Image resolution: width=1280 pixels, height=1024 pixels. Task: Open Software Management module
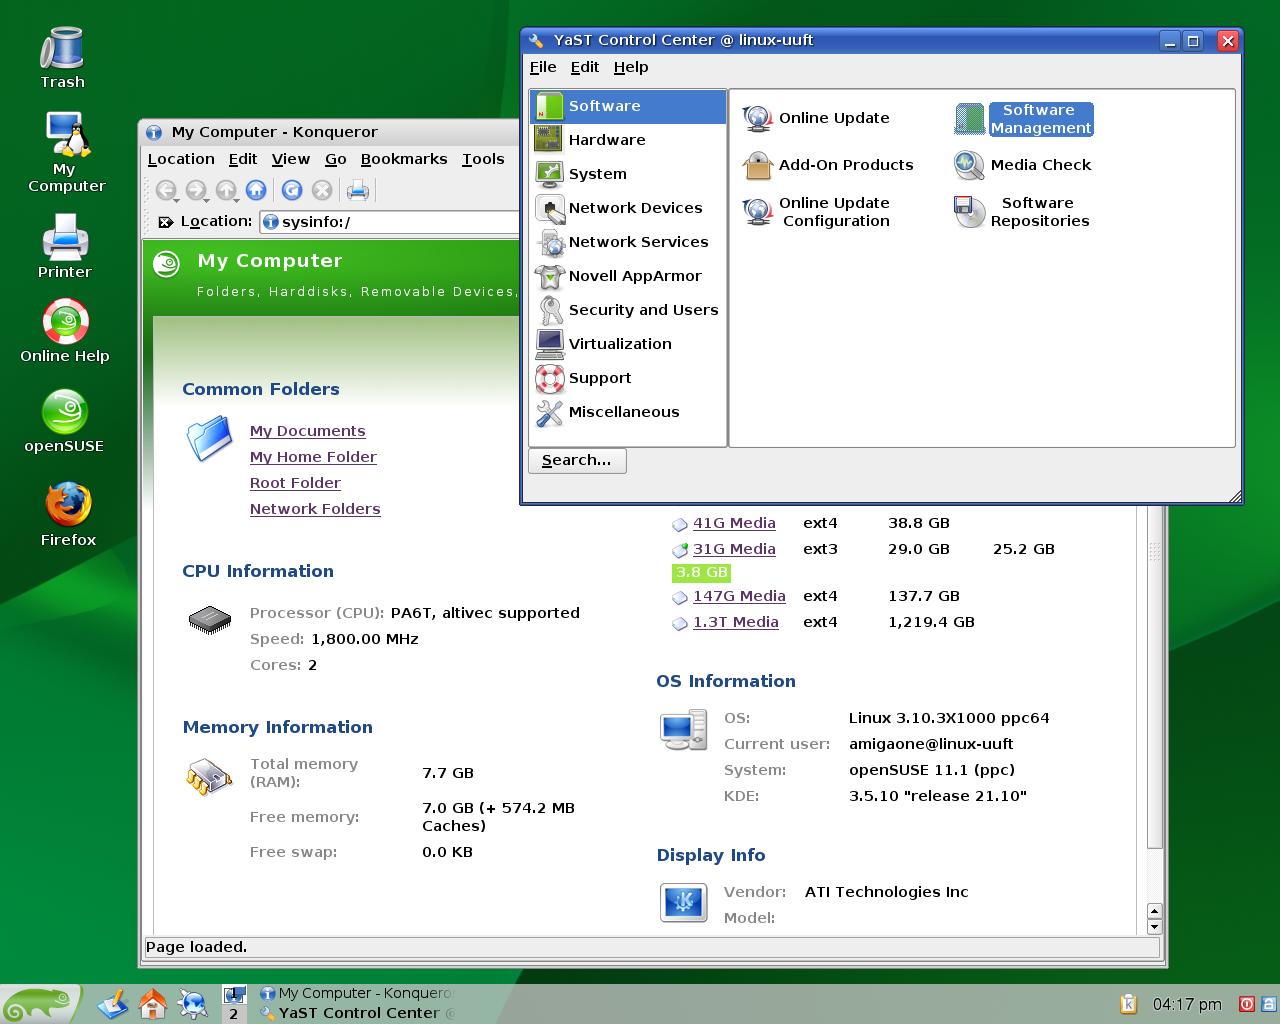[1024, 119]
